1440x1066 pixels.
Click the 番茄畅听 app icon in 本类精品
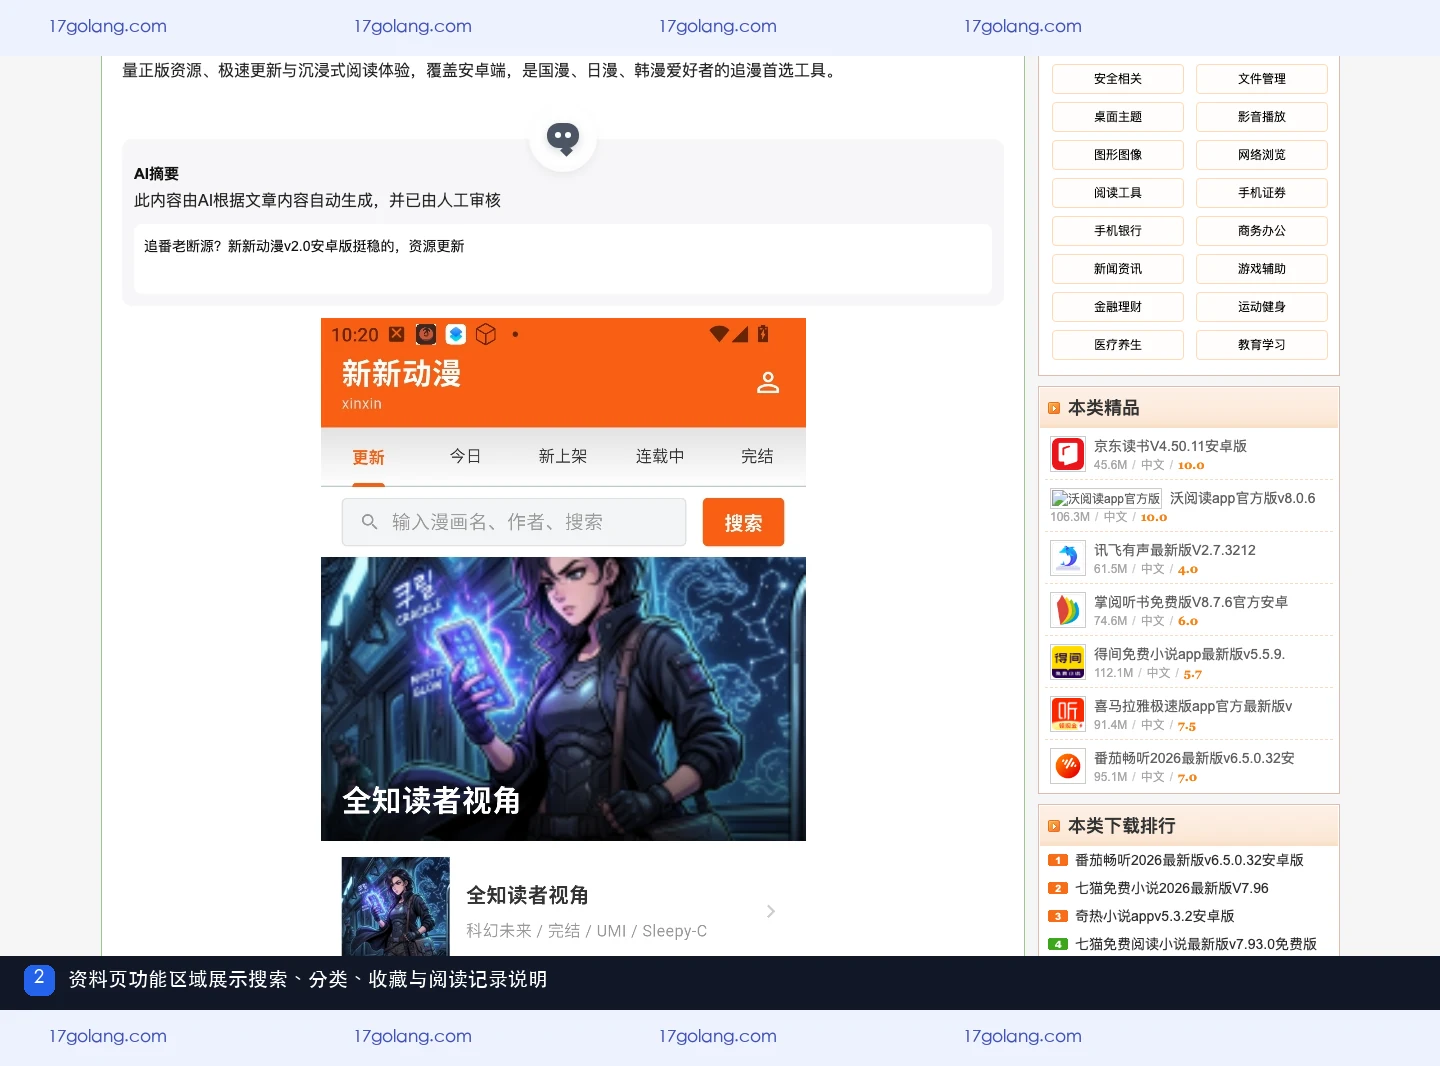pos(1068,766)
